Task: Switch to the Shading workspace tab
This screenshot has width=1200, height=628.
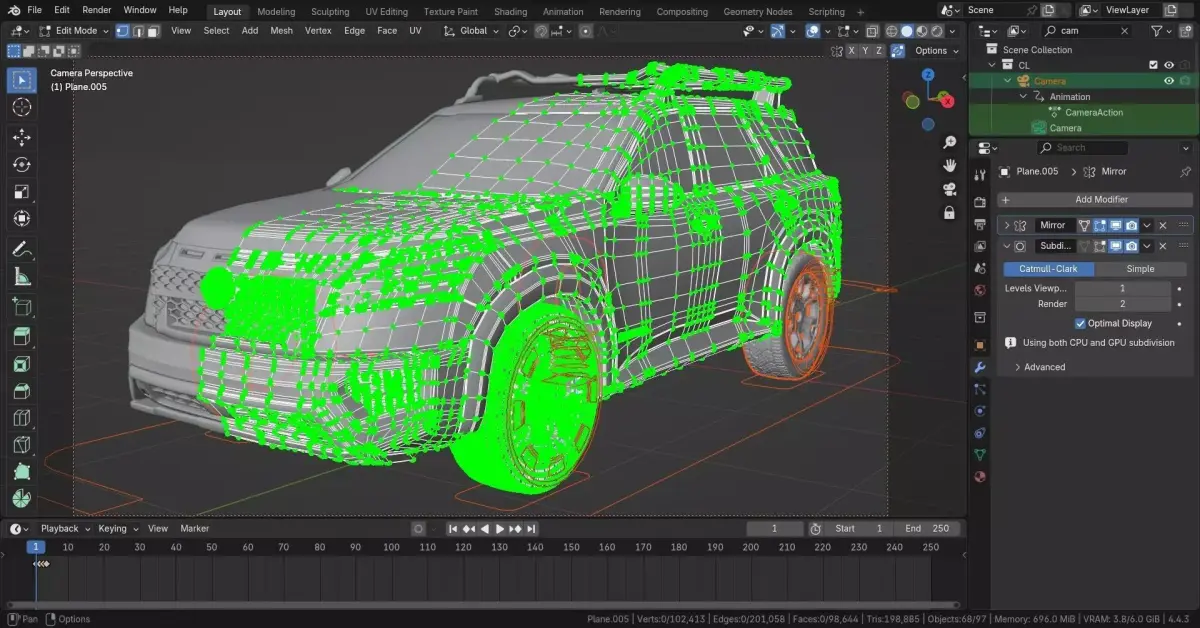Action: click(x=510, y=12)
